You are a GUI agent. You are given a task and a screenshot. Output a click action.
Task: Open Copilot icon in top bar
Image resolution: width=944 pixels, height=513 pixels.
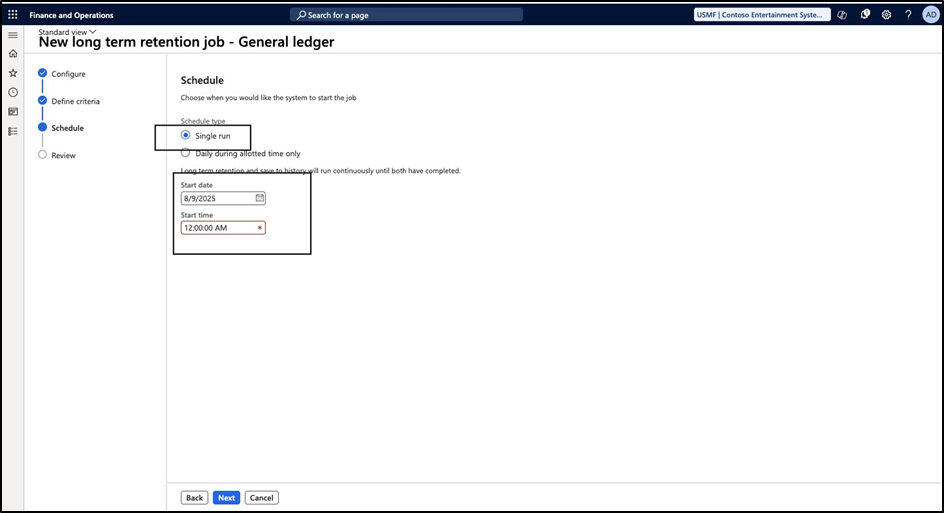tap(843, 15)
